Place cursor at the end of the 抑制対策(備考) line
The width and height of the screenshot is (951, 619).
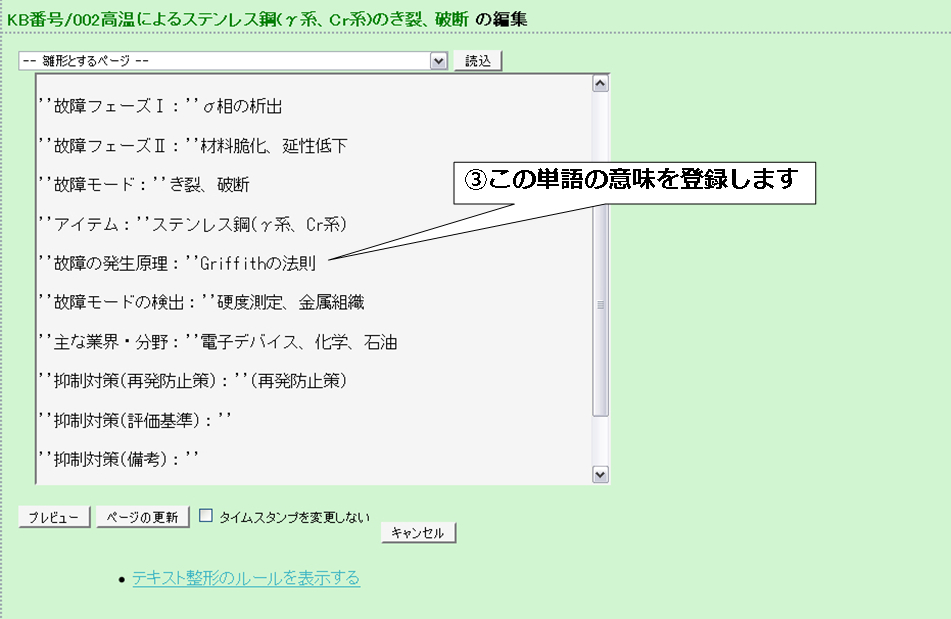[x=203, y=459]
